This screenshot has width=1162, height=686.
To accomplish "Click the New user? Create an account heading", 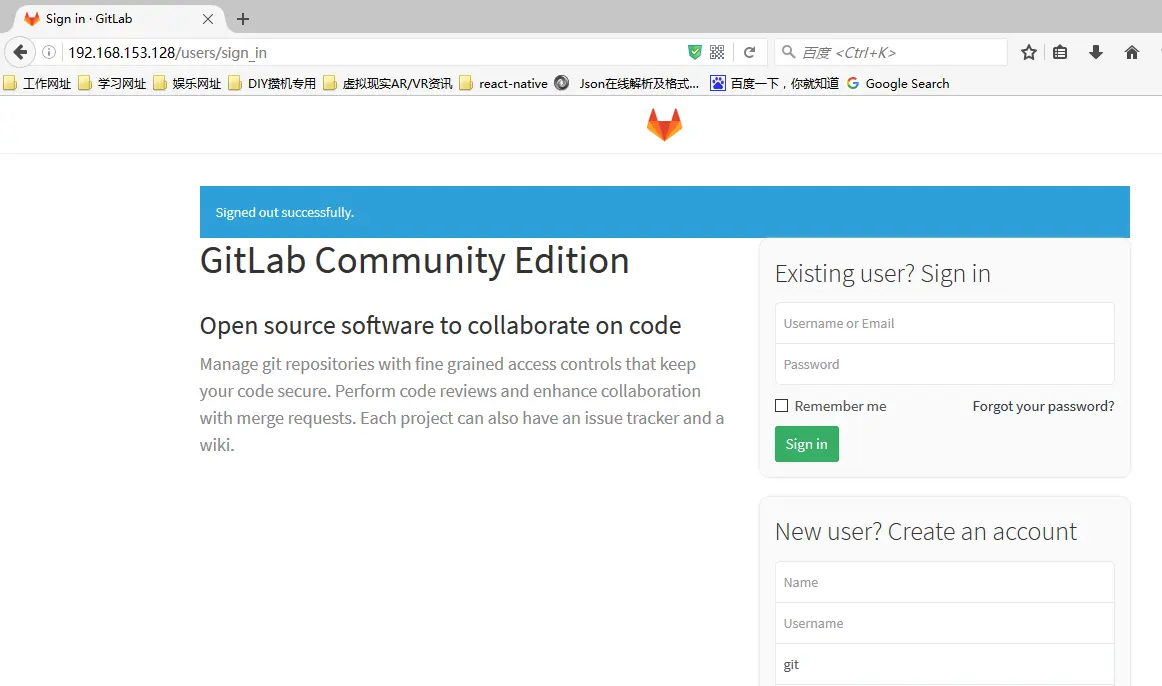I will pyautogui.click(x=926, y=532).
